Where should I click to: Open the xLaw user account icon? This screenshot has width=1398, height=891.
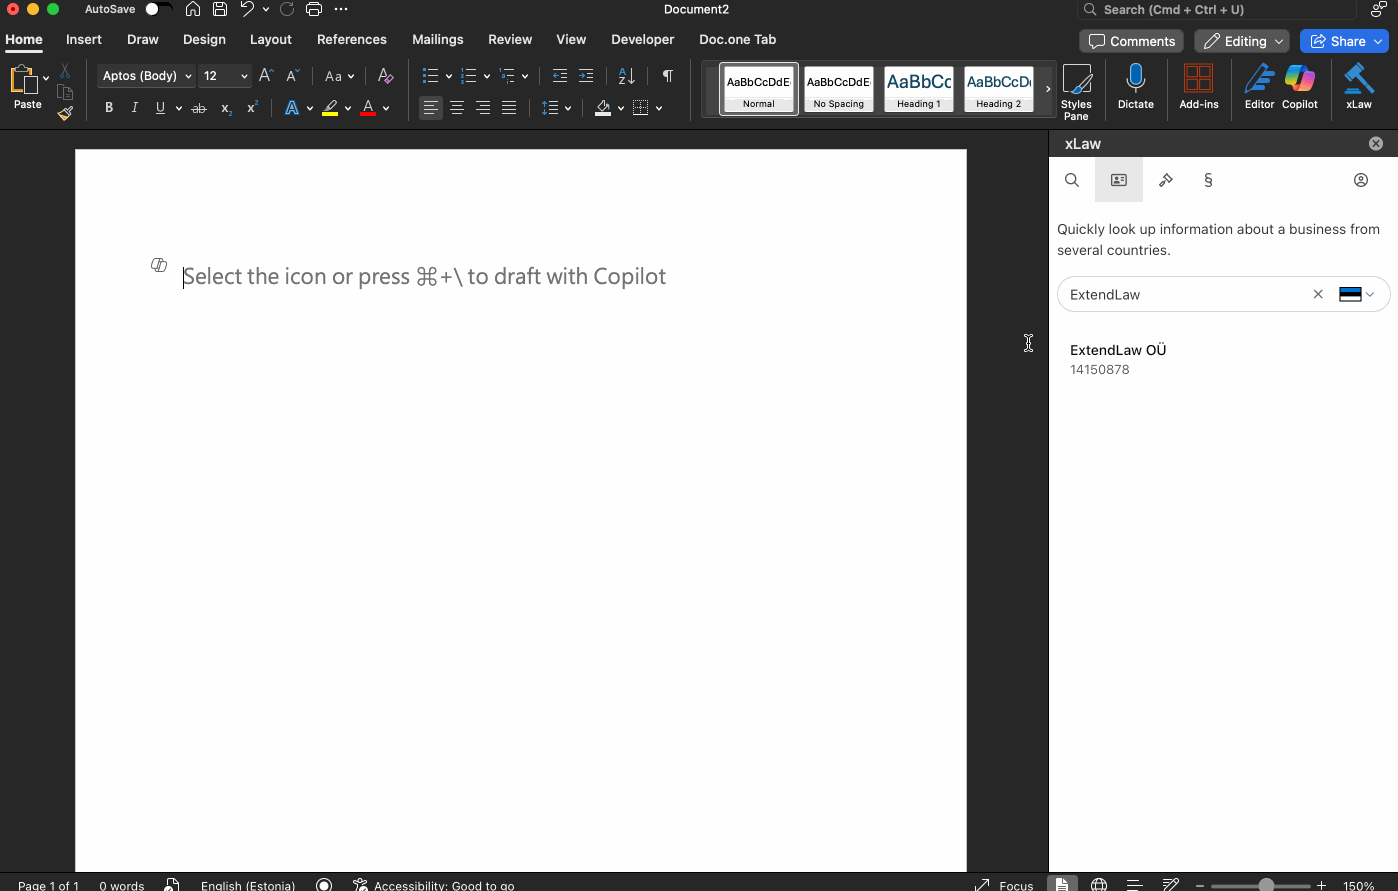[1360, 180]
